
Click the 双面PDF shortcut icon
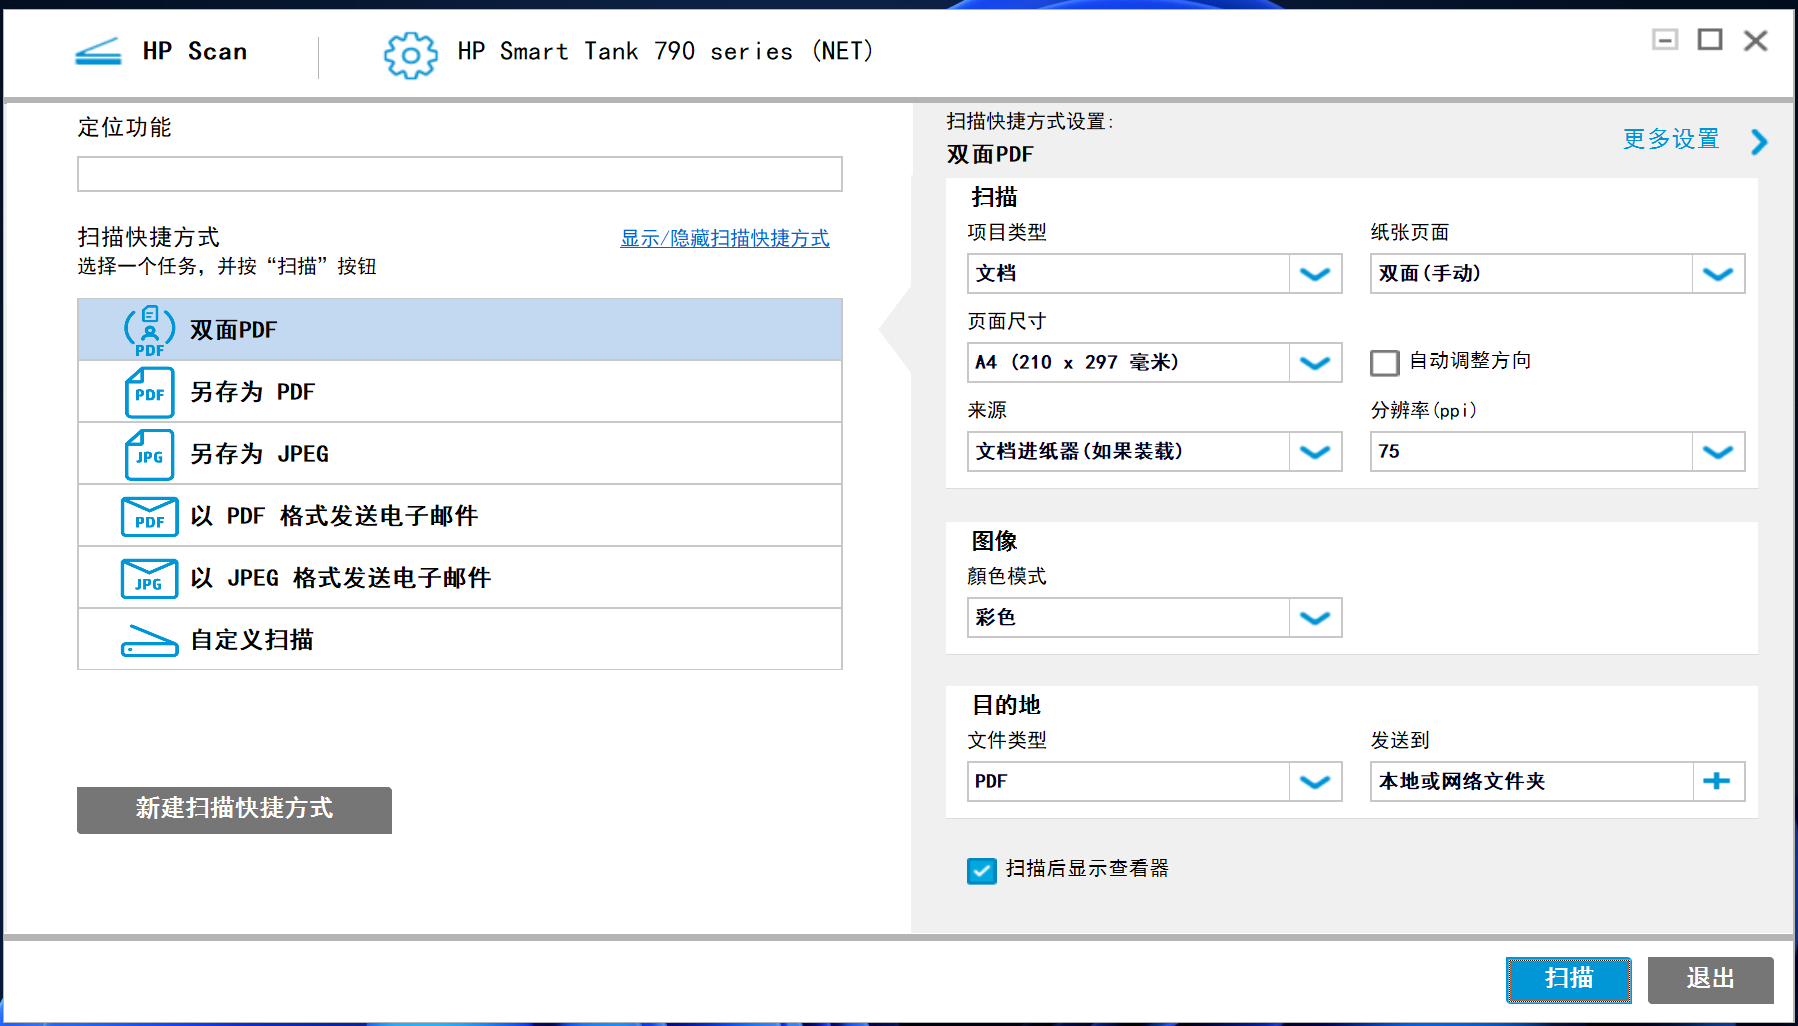point(148,329)
